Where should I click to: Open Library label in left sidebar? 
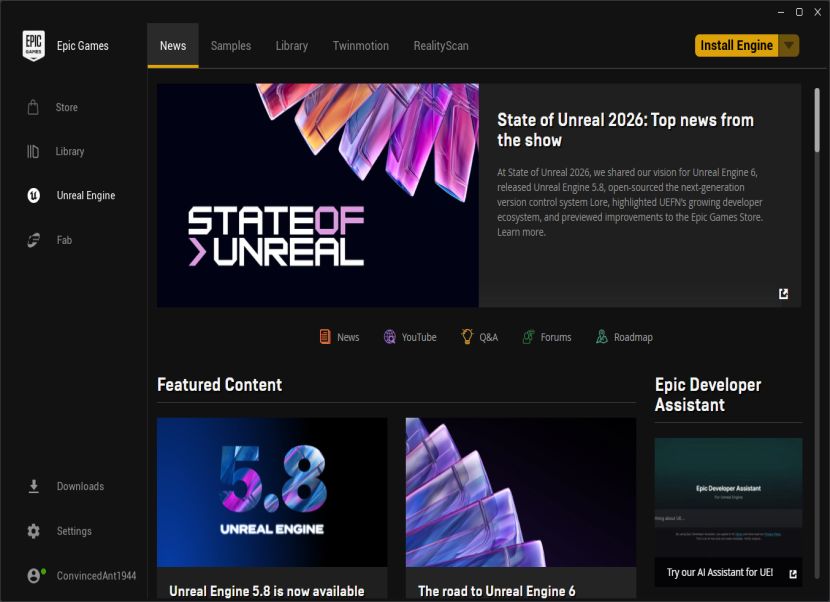[x=70, y=151]
